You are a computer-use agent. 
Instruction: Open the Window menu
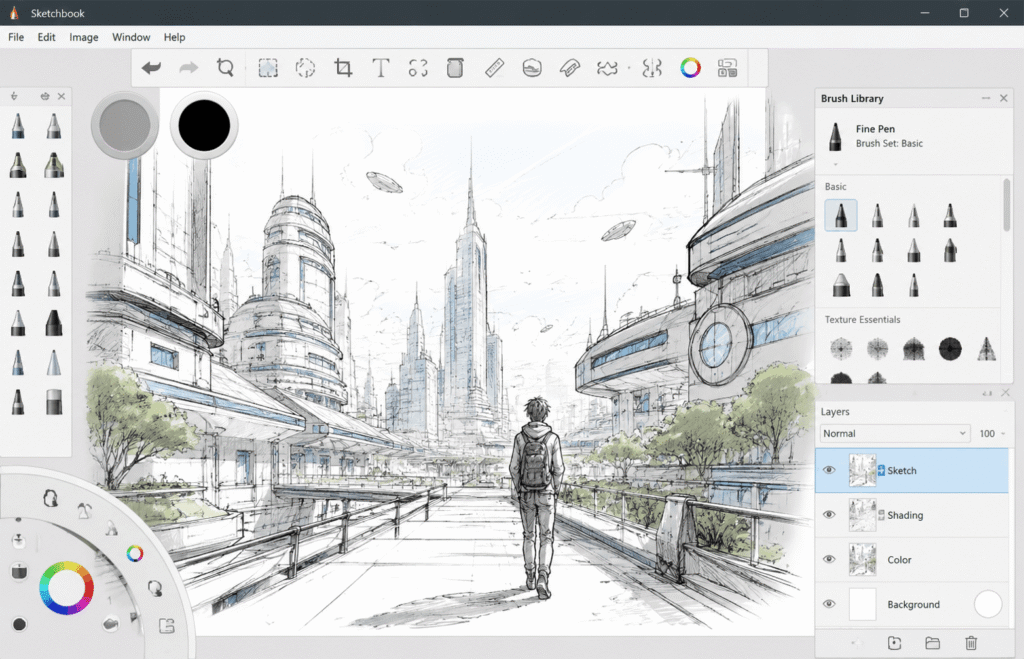[x=131, y=37]
